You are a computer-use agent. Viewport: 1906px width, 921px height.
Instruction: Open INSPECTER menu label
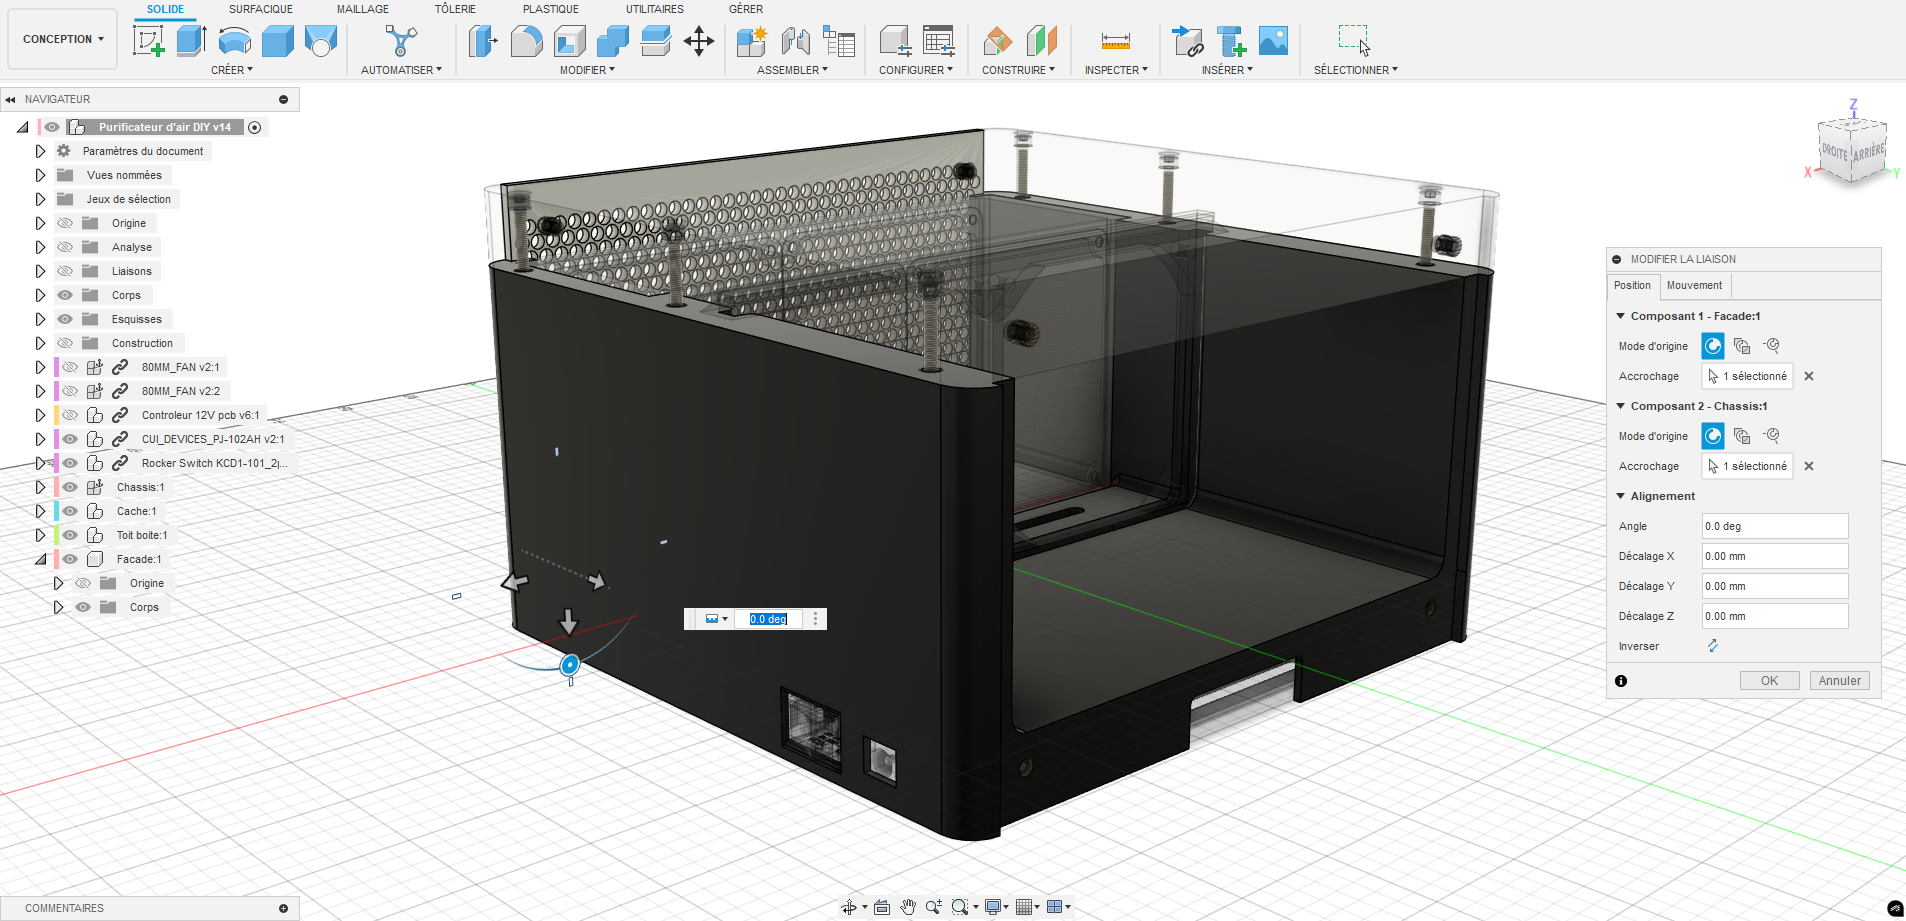coord(1116,70)
